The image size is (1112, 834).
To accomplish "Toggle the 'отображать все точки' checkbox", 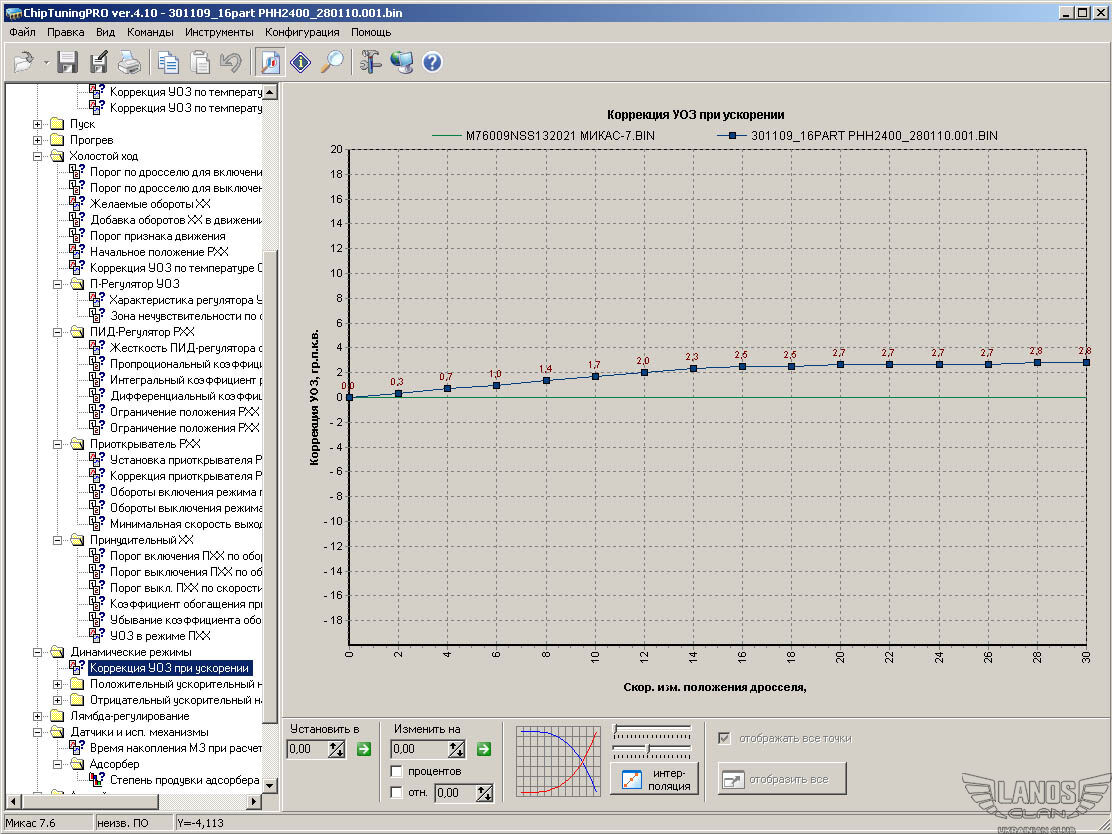I will point(724,738).
